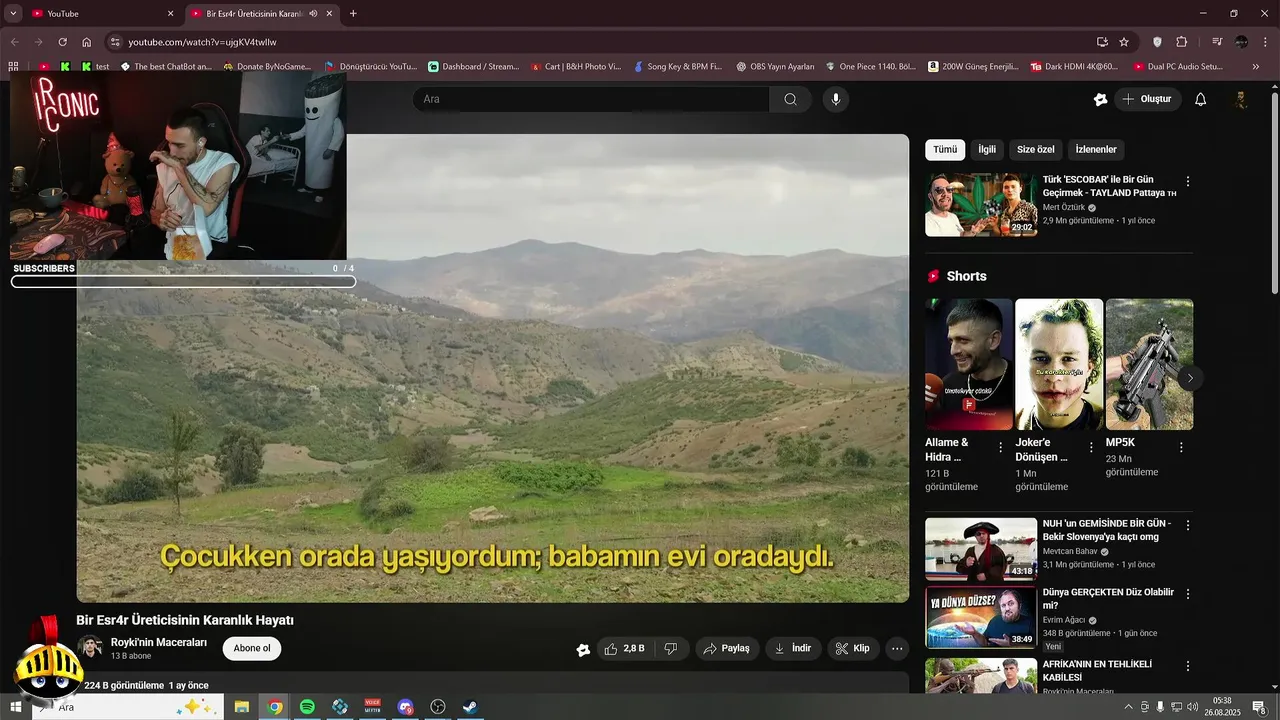Viewport: 1280px width, 720px height.
Task: Click the Royki'nin Maceraları channel avatar
Action: coord(90,648)
